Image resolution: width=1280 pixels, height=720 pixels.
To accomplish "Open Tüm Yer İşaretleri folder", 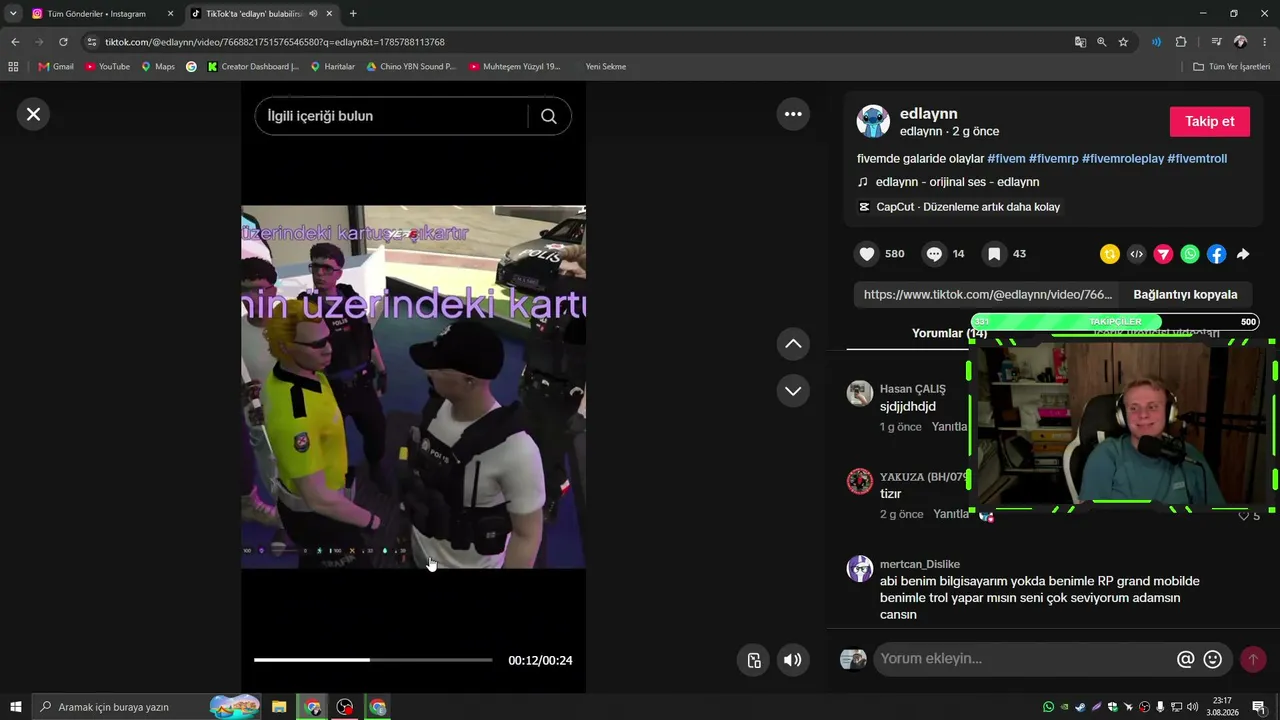I will (x=1232, y=67).
